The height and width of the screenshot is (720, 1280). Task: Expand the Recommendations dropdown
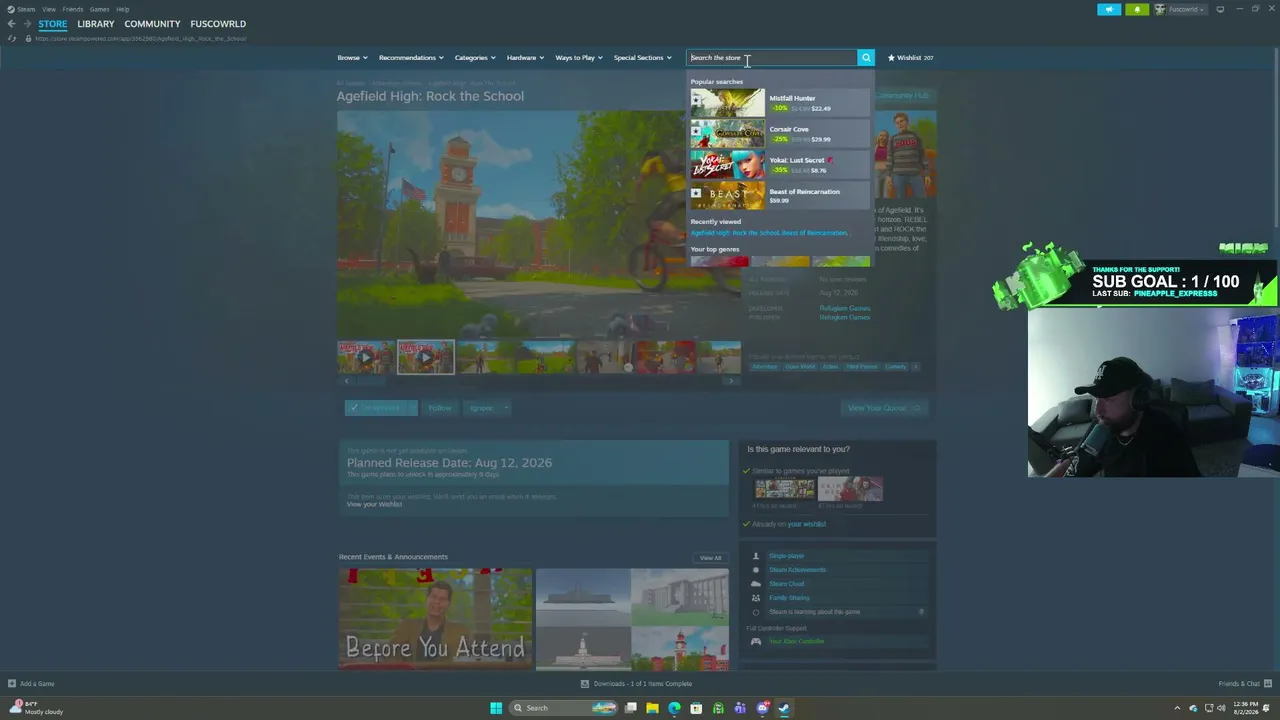(411, 58)
